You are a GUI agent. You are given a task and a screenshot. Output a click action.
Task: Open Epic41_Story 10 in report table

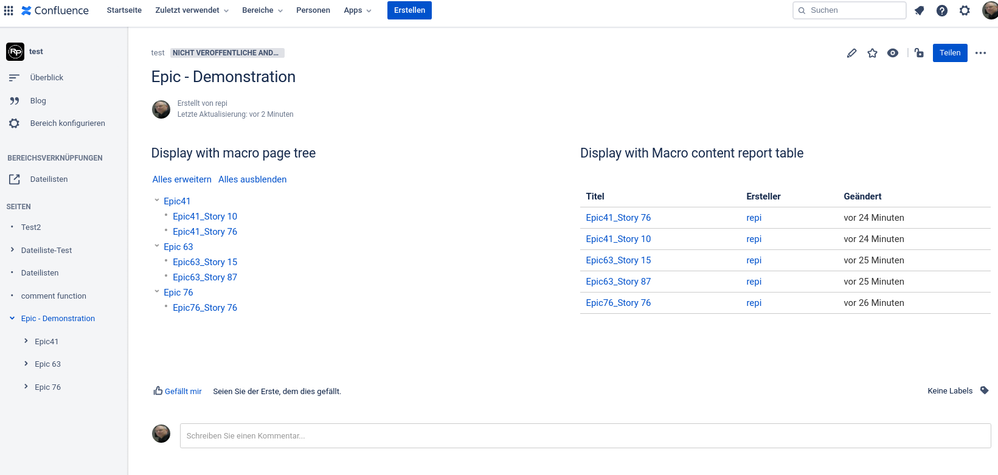pos(619,239)
